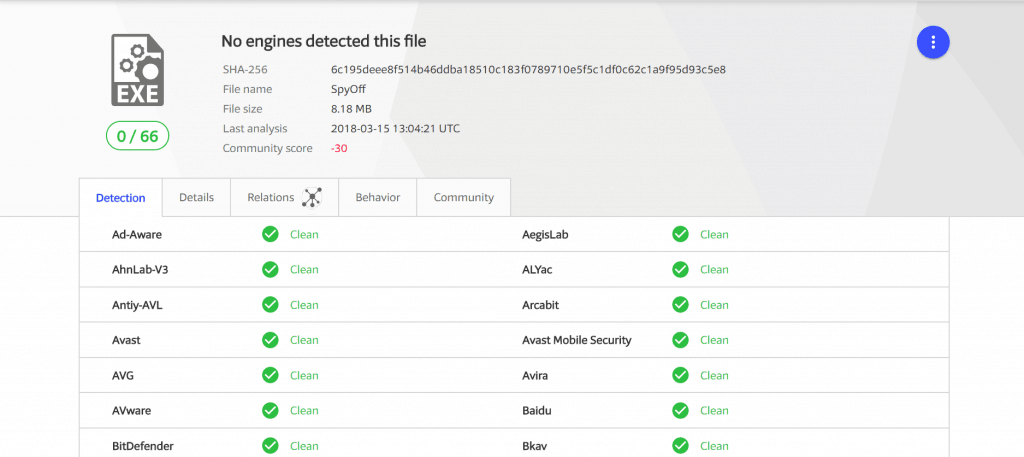Viewport: 1024px width, 457px height.
Task: Click the Avast Mobile Security engine name
Action: point(577,340)
